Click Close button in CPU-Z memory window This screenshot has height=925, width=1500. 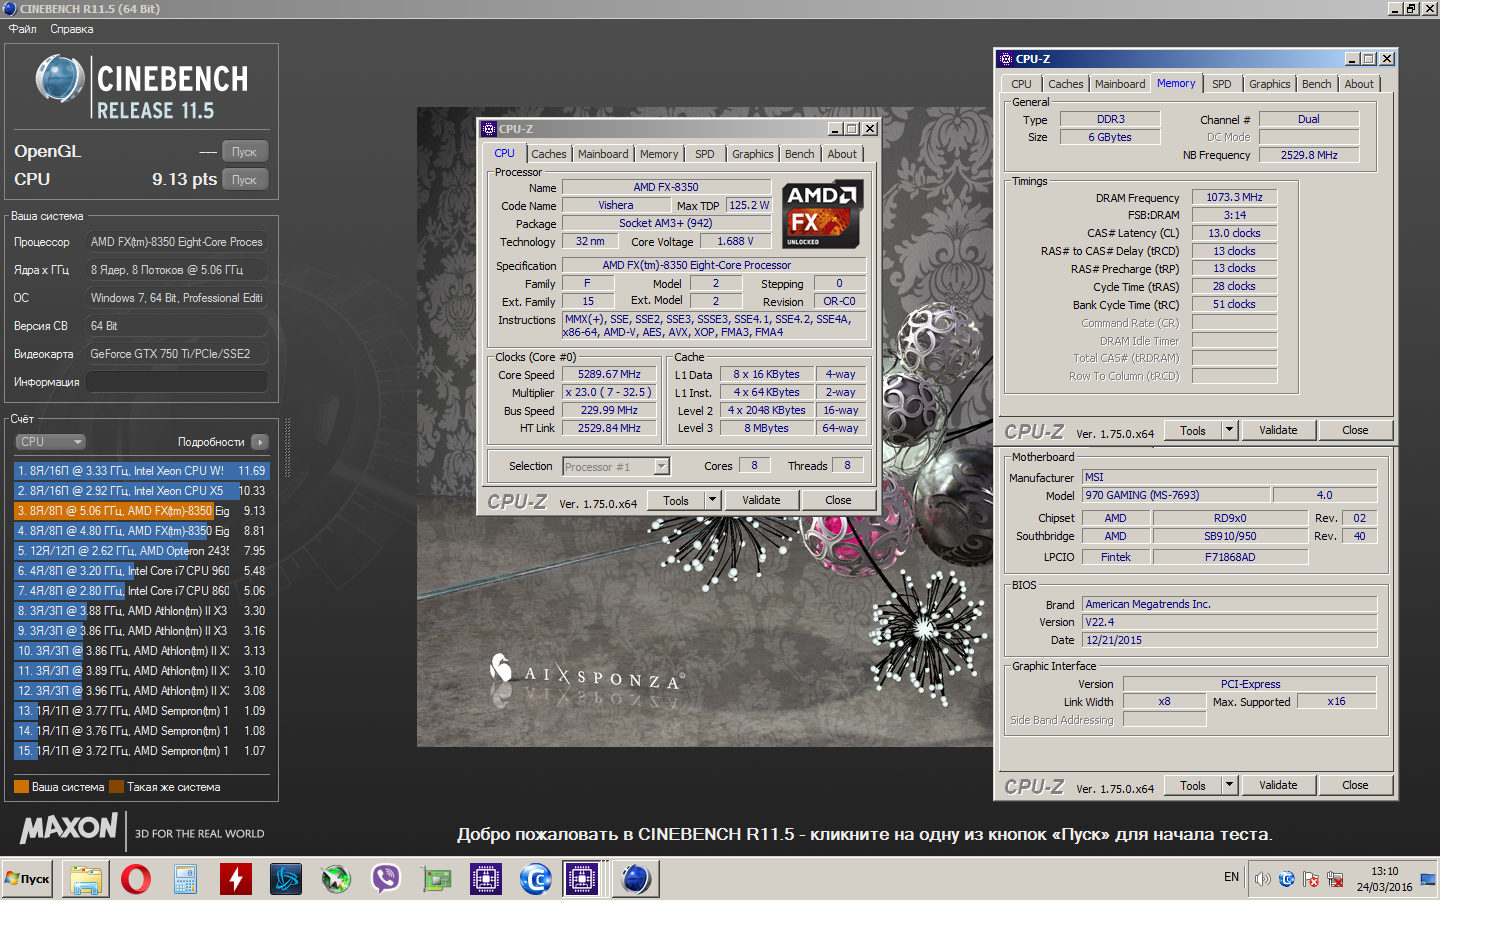click(1355, 430)
